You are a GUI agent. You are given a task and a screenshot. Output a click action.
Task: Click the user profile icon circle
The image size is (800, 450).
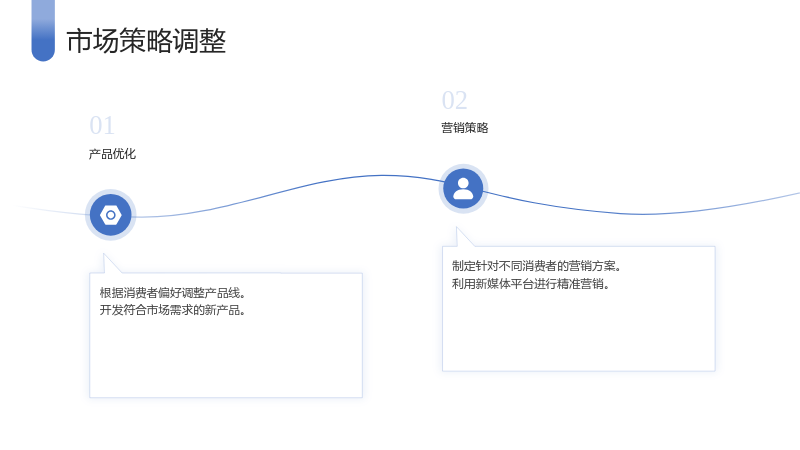(x=463, y=189)
